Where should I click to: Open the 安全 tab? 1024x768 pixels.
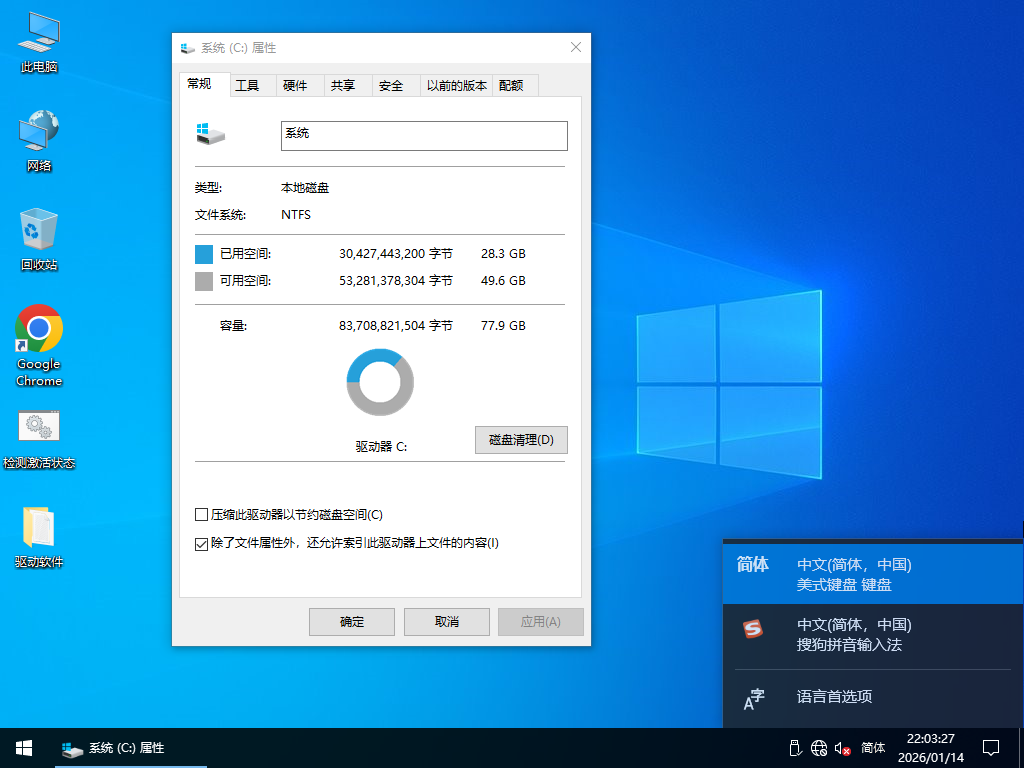click(x=391, y=86)
